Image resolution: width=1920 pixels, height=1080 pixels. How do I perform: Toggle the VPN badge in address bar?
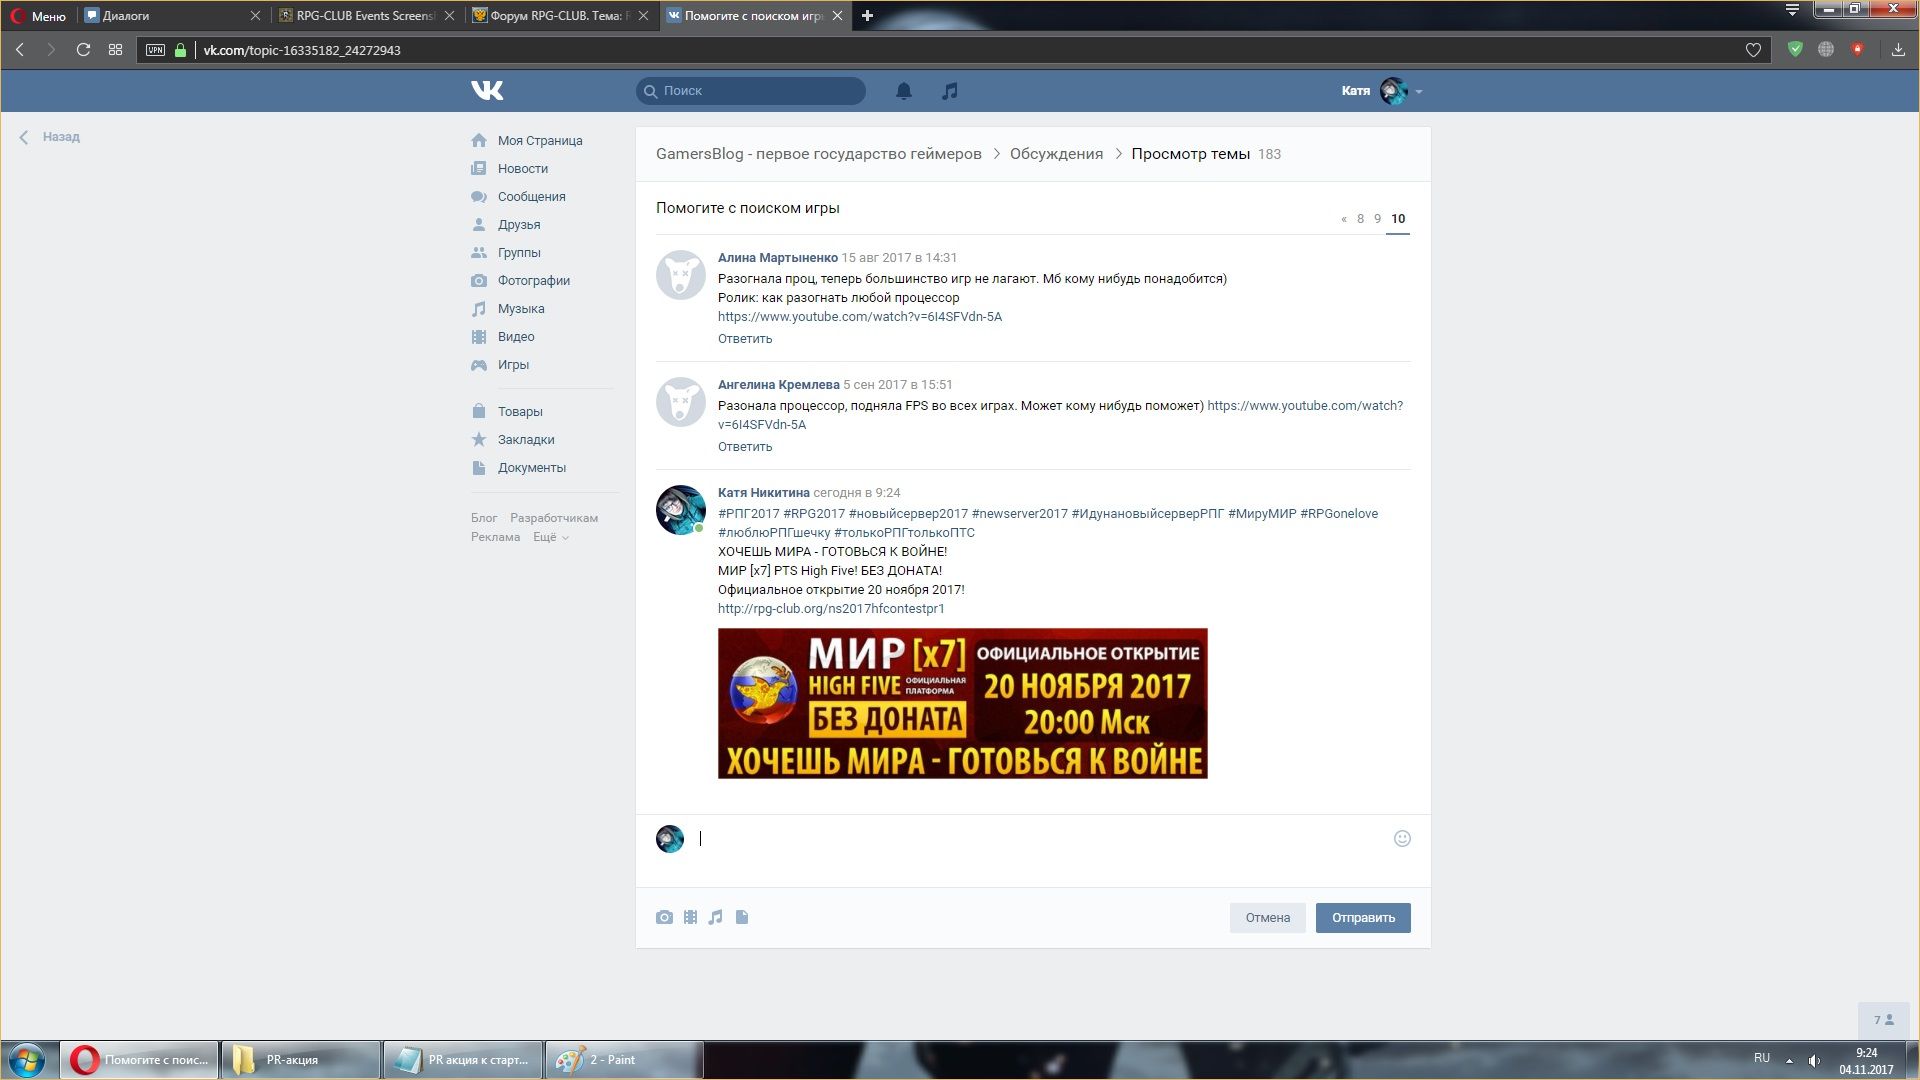click(x=155, y=50)
